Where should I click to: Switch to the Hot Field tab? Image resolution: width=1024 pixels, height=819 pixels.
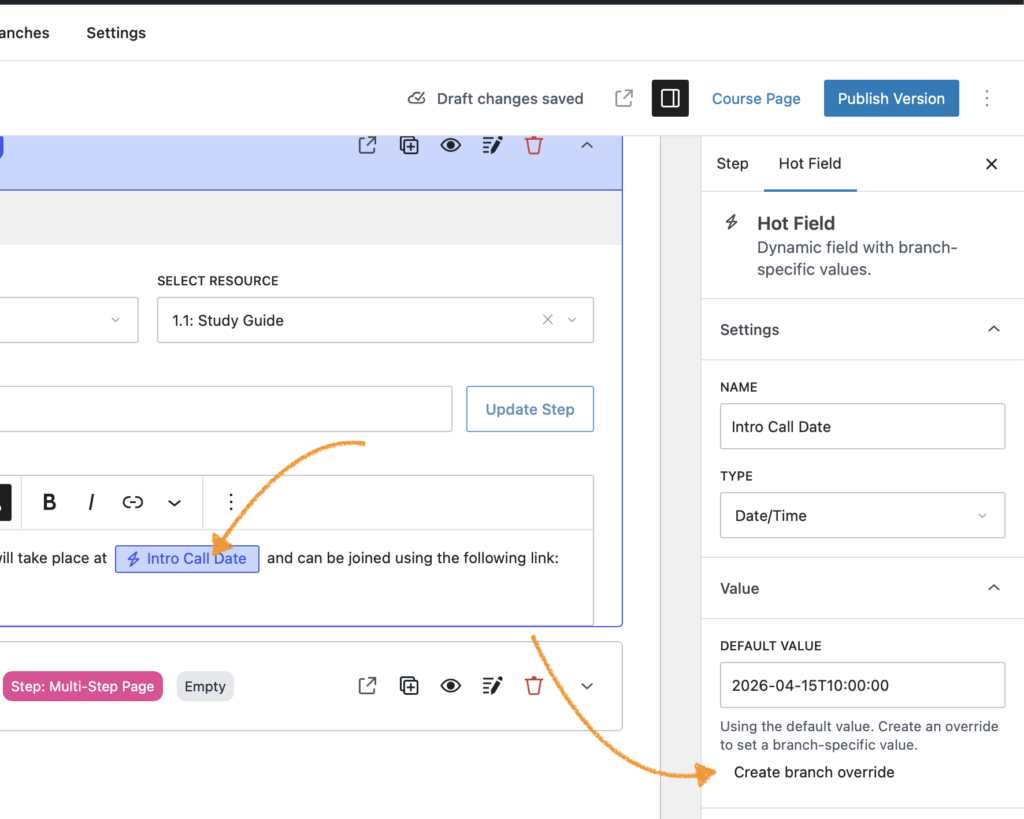point(810,164)
